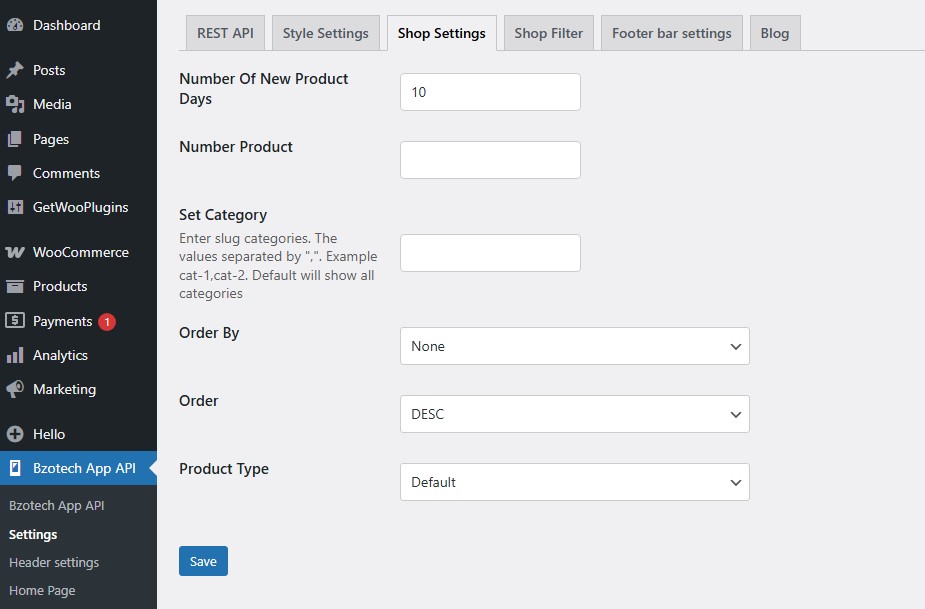Image resolution: width=925 pixels, height=609 pixels.
Task: Click the Bzotech App API phone icon
Action: point(15,469)
